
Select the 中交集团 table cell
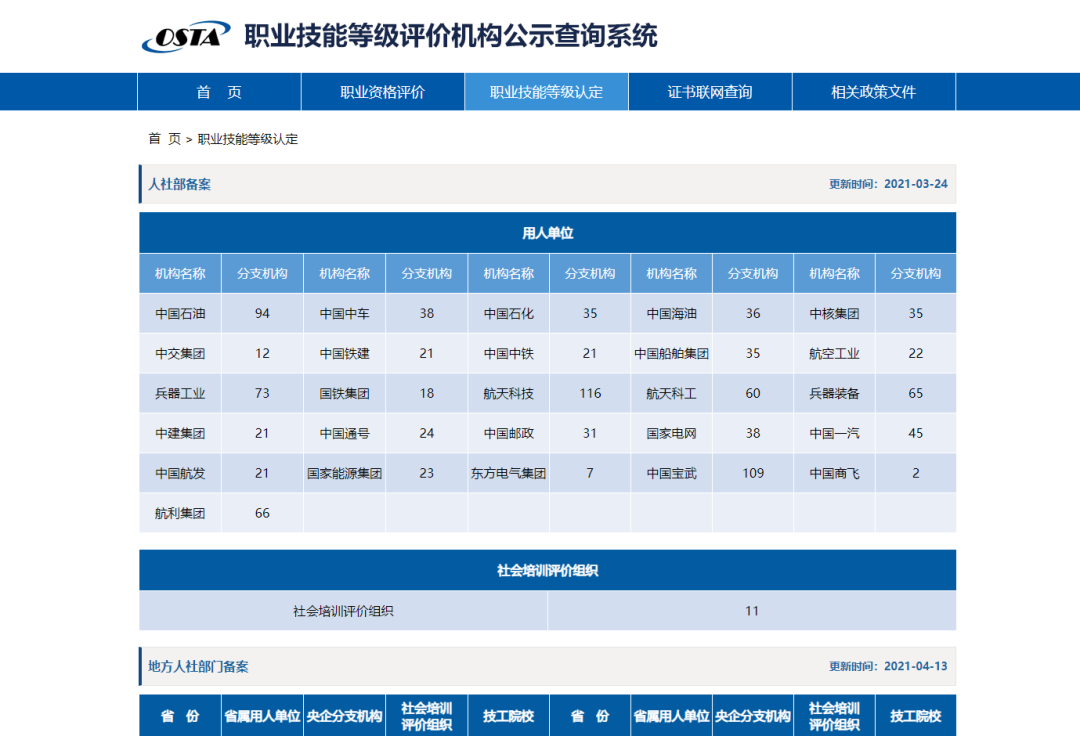(x=180, y=353)
